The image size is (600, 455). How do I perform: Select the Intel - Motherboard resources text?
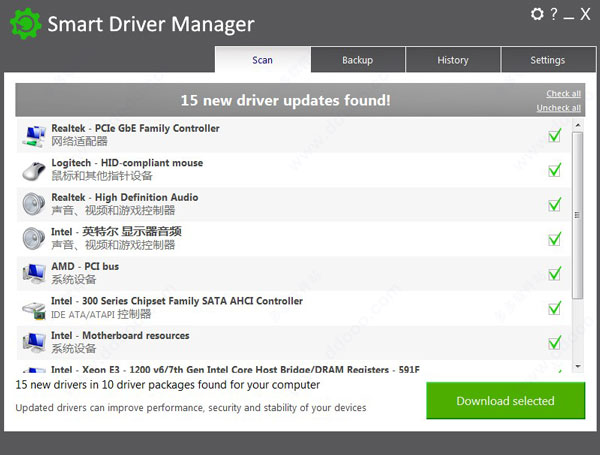[x=120, y=335]
